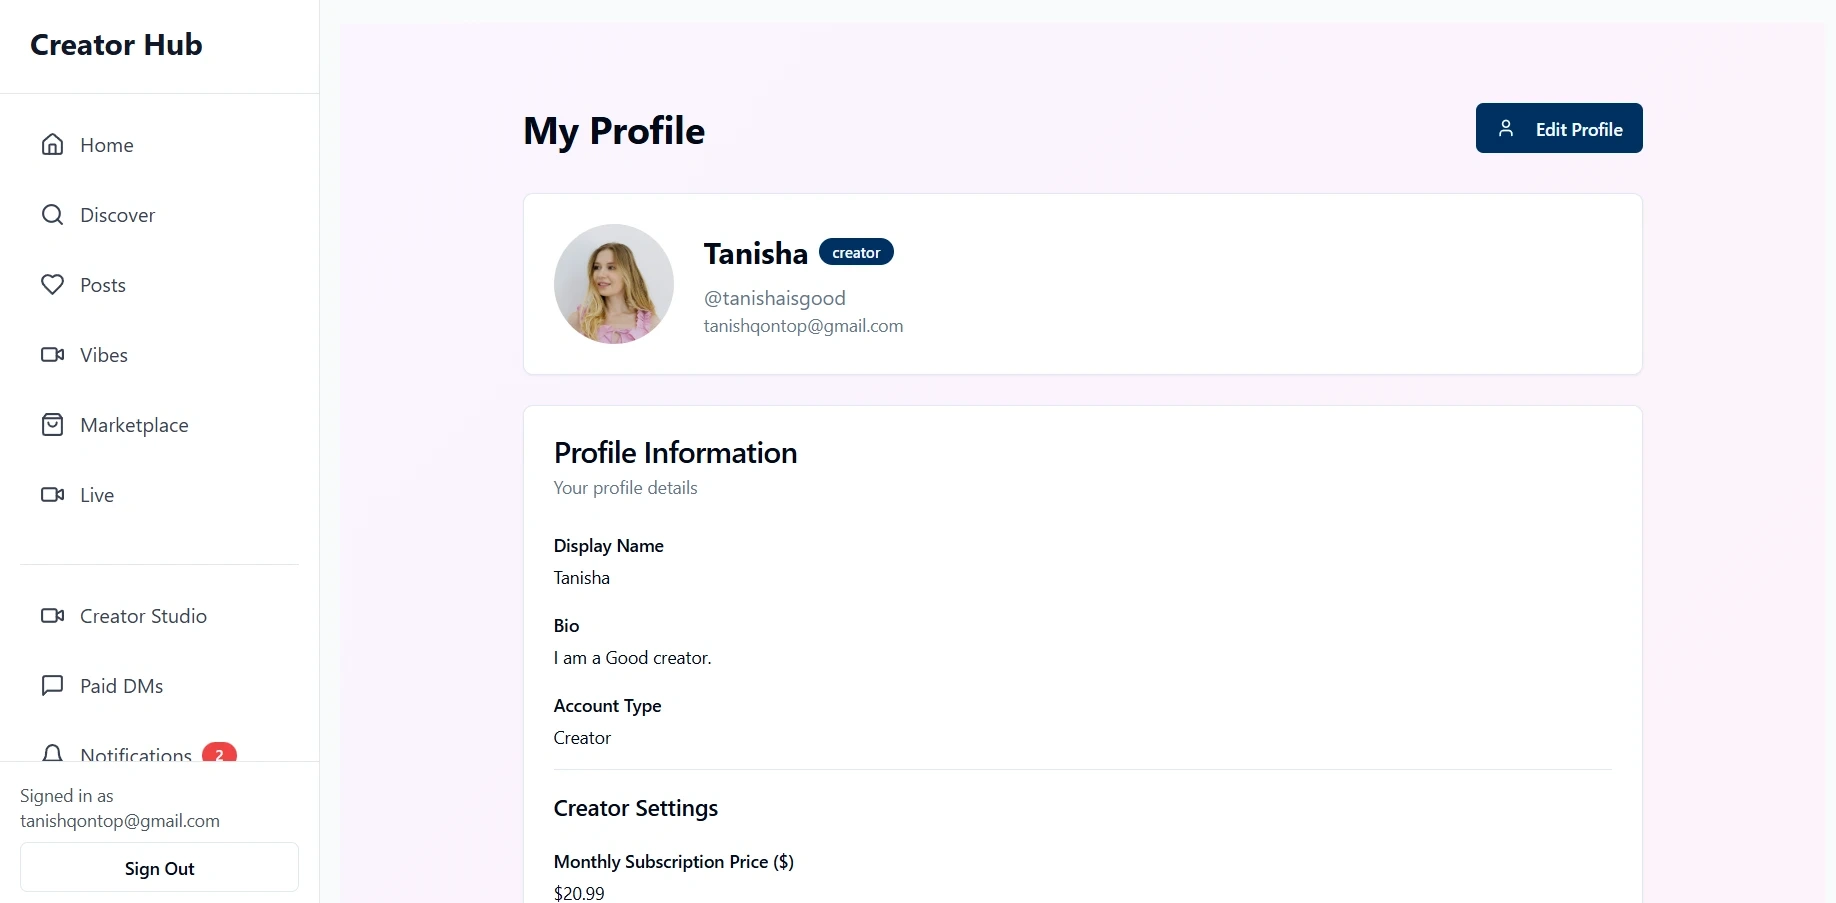This screenshot has width=1836, height=903.
Task: Click the creator badge next to Tanisha
Action: point(856,252)
